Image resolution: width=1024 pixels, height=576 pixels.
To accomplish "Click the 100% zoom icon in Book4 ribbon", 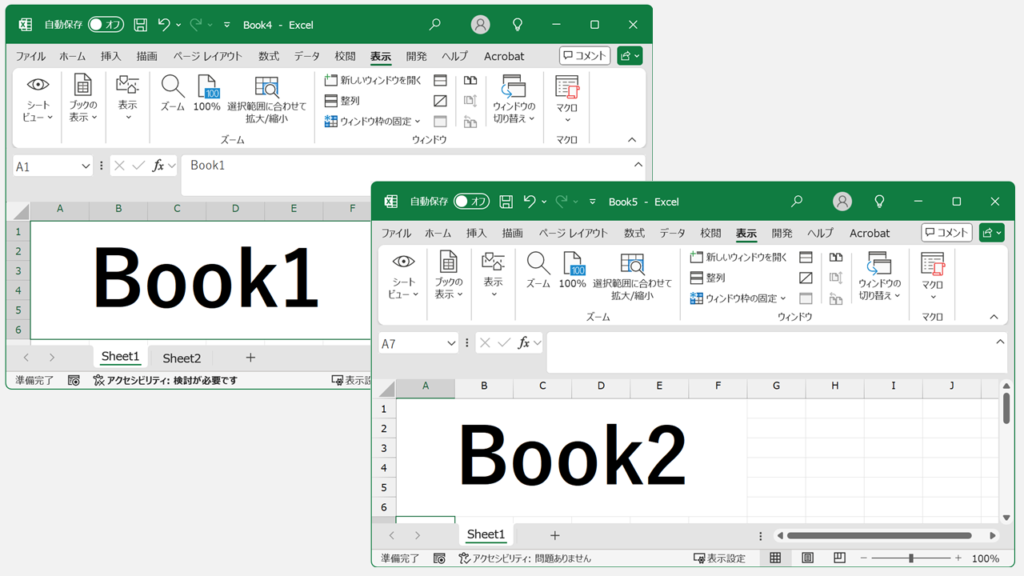I will tap(207, 88).
